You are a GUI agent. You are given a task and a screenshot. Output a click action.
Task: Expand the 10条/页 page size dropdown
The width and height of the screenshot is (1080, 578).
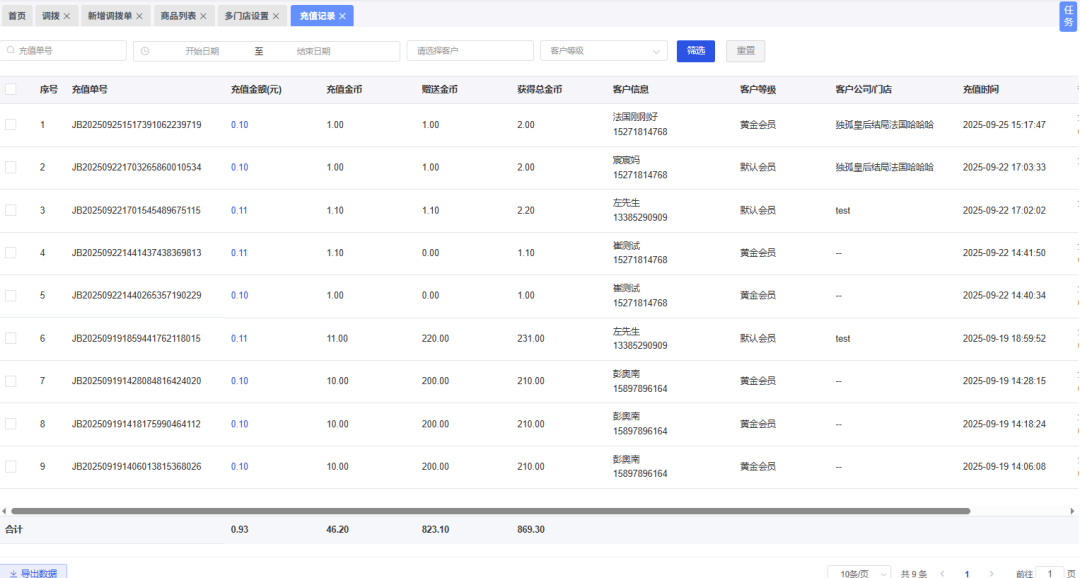point(859,574)
